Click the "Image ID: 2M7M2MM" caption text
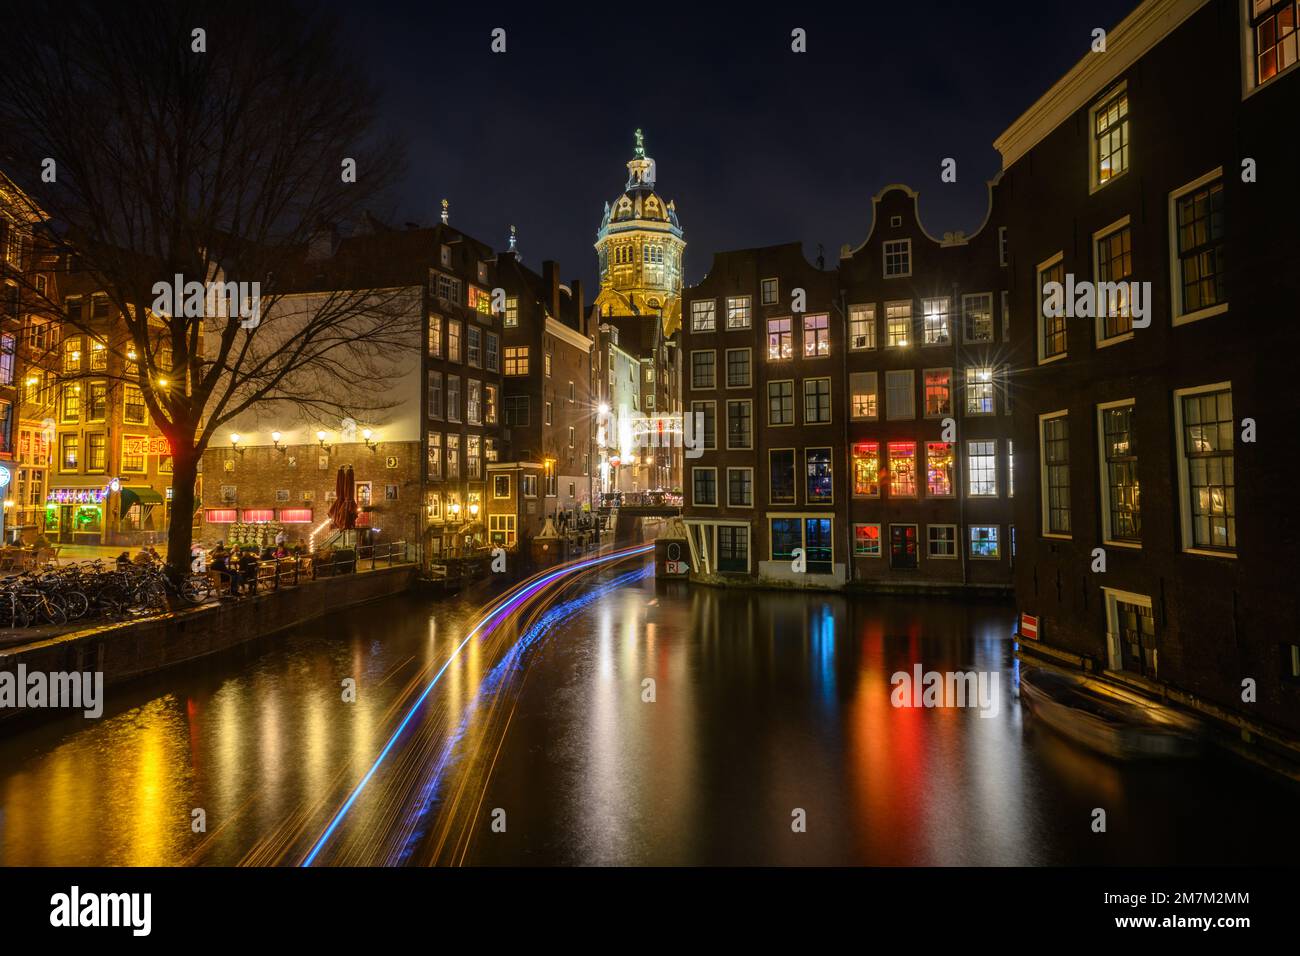The image size is (1300, 956). pyautogui.click(x=1176, y=898)
